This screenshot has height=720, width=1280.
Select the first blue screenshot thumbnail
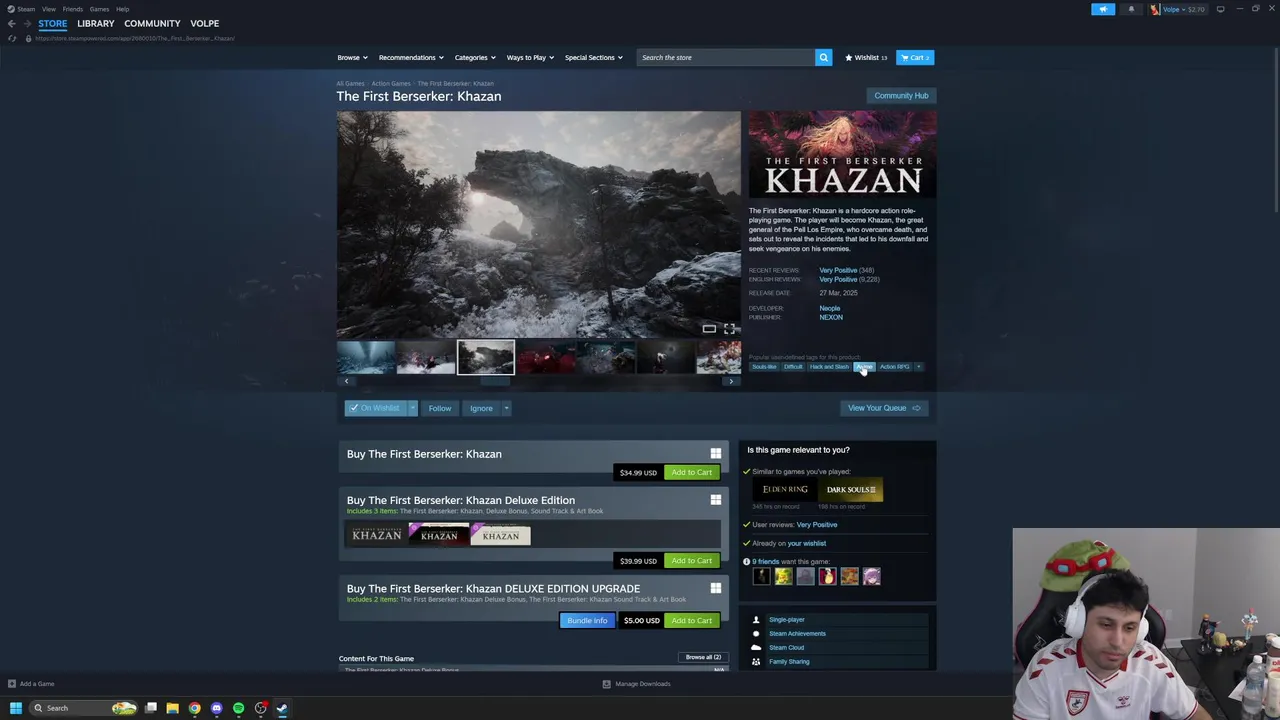[x=366, y=357]
